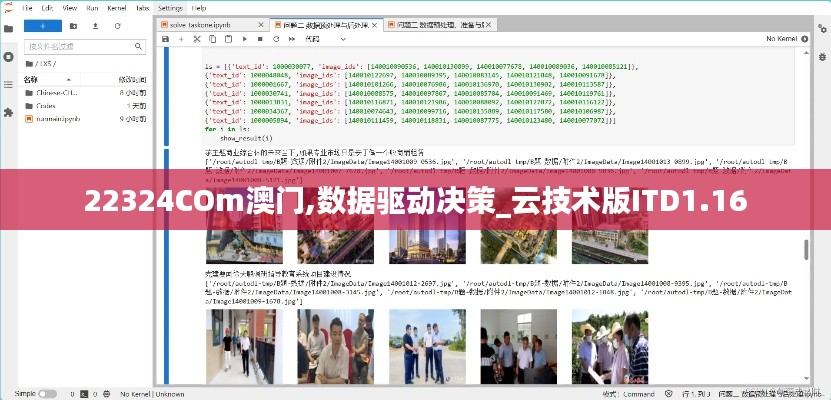Insert a cell below with plus icon
831x400 pixels.
[181, 39]
